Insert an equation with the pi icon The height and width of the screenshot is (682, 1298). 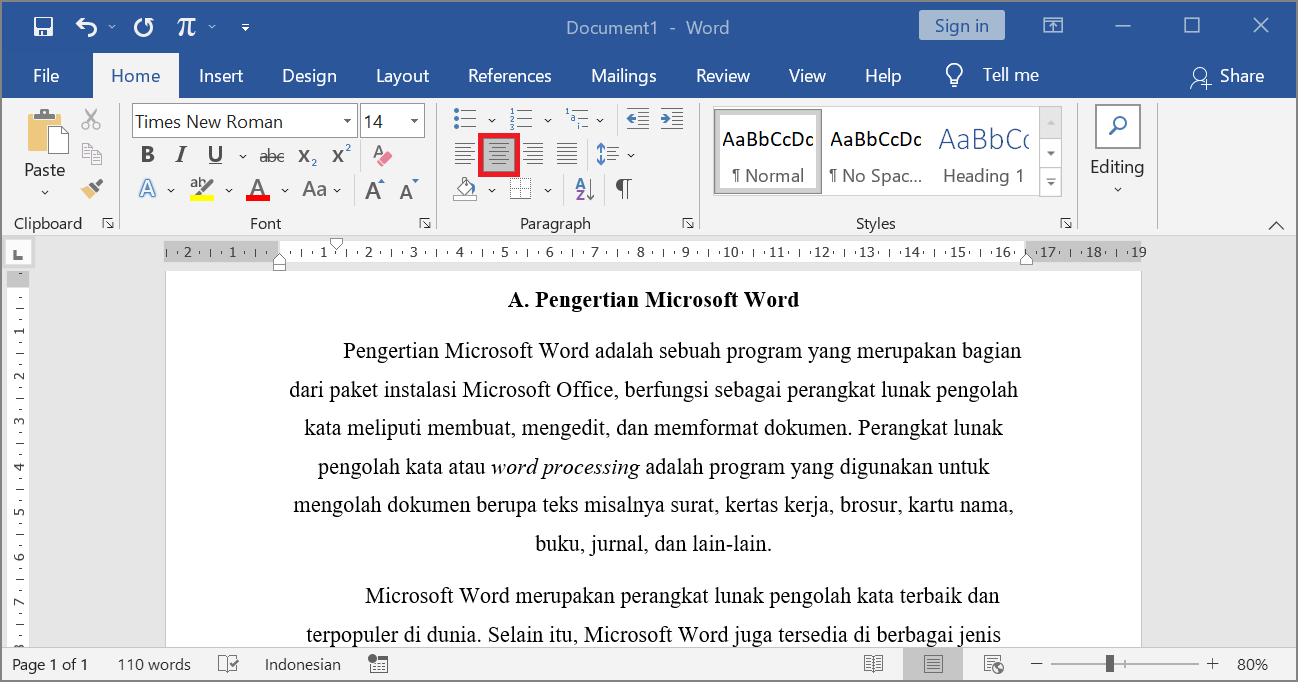point(186,27)
